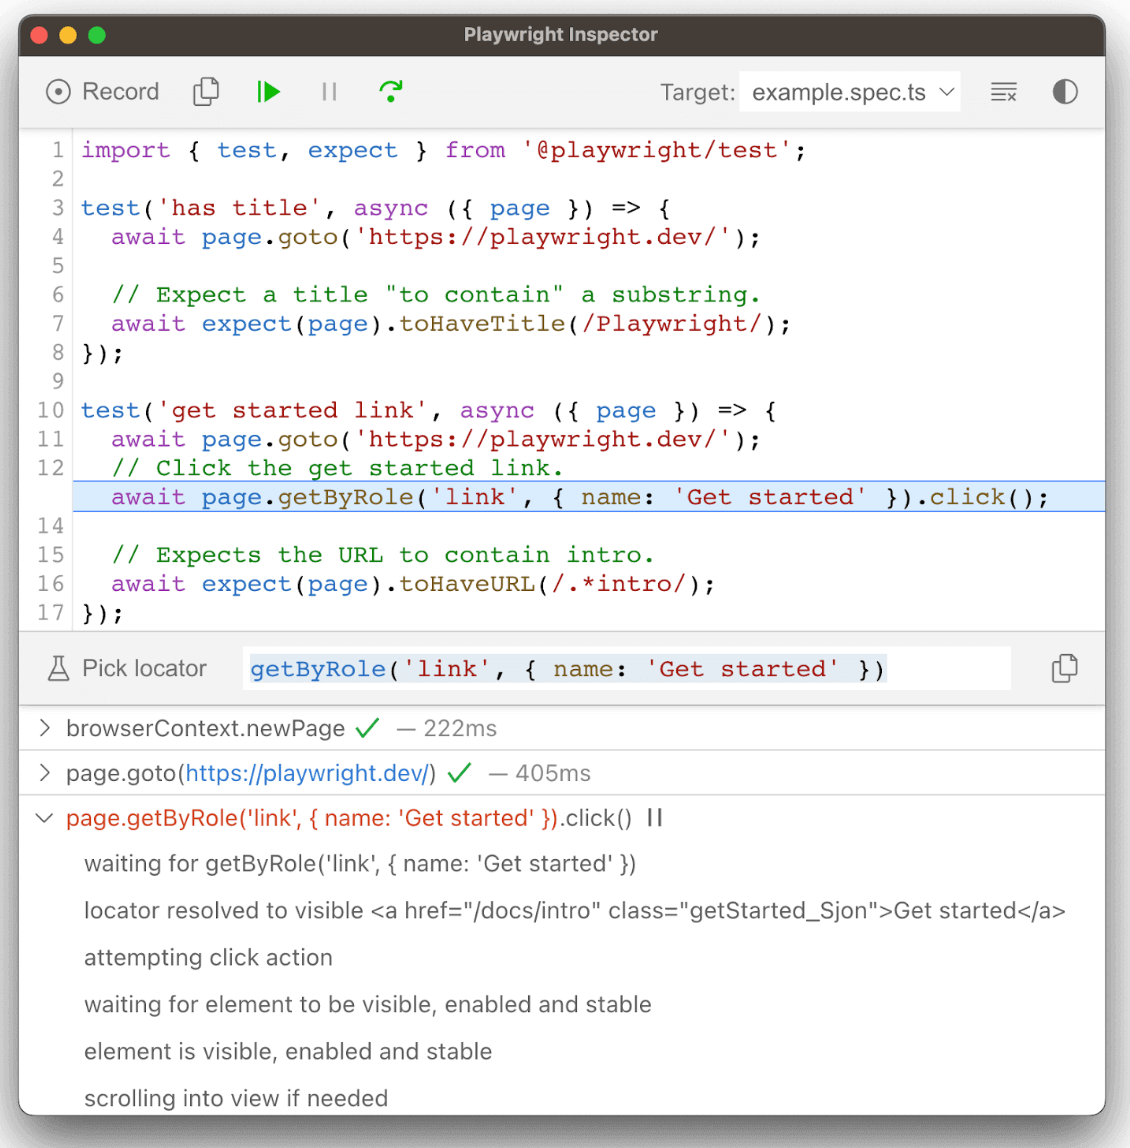Viewport: 1130px width, 1148px height.
Task: Clear the actions log
Action: 1004,91
